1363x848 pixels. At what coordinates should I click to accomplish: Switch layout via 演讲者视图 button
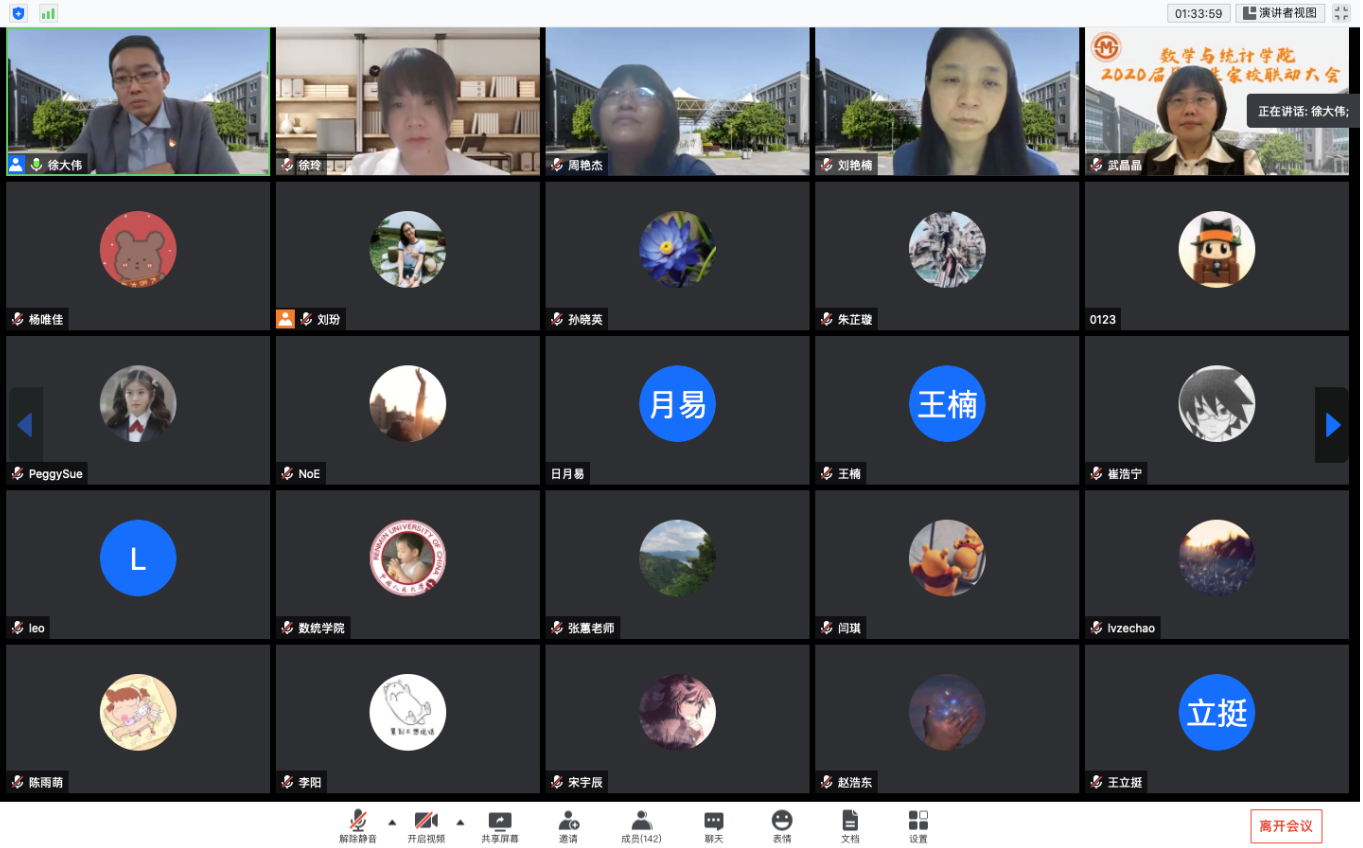click(1280, 13)
